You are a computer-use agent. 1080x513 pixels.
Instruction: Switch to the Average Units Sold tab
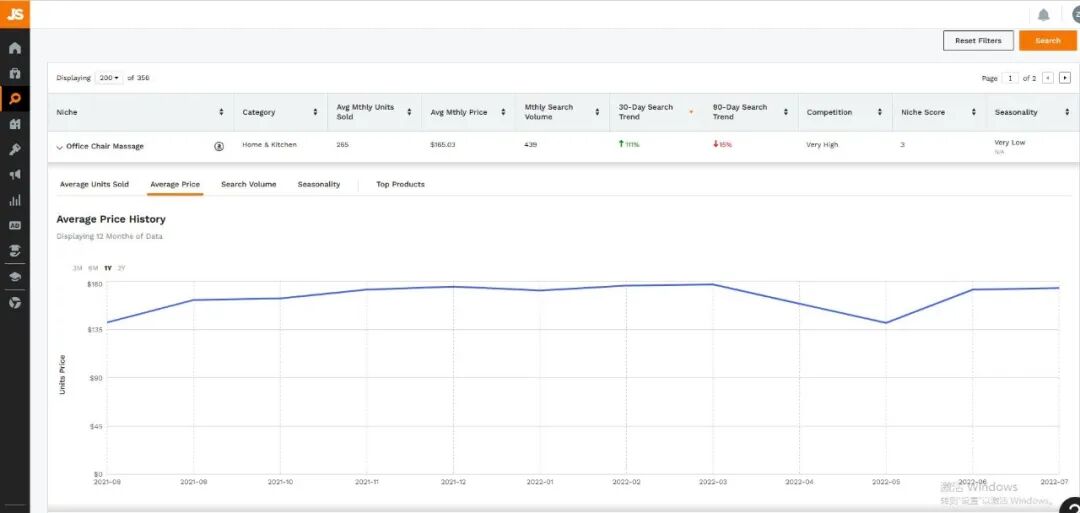[x=94, y=185]
